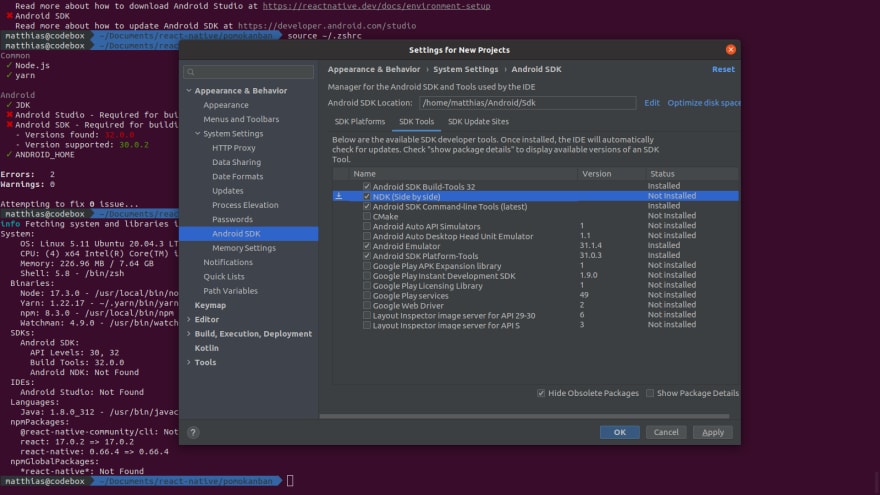Image resolution: width=880 pixels, height=495 pixels.
Task: Toggle Hide Obsolete Packages
Action: click(x=541, y=393)
